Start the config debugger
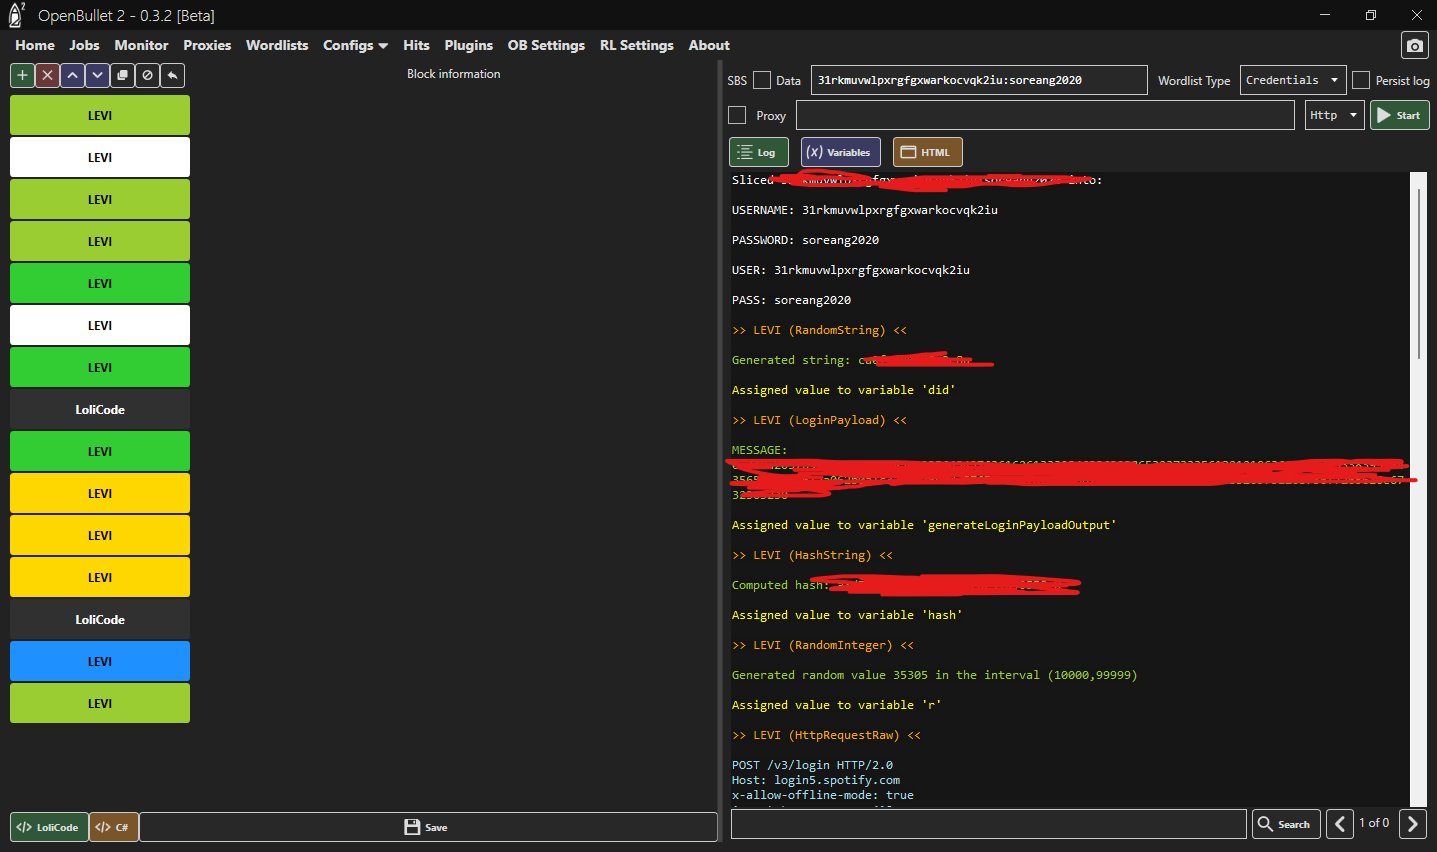1437x852 pixels. 1399,115
